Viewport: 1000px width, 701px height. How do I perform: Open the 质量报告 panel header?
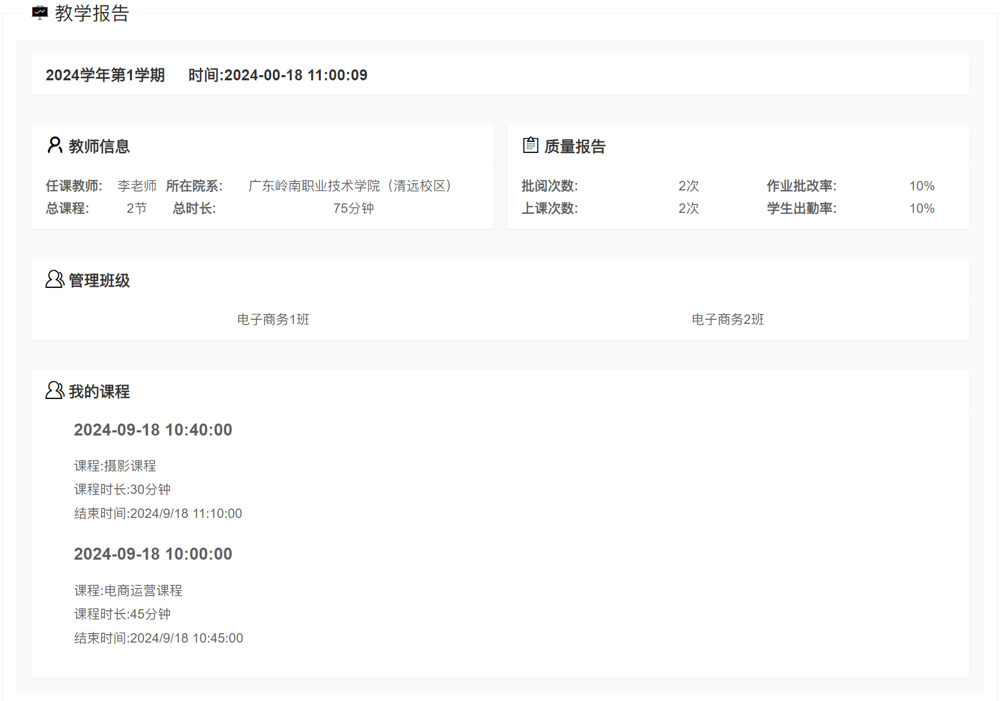tap(573, 145)
